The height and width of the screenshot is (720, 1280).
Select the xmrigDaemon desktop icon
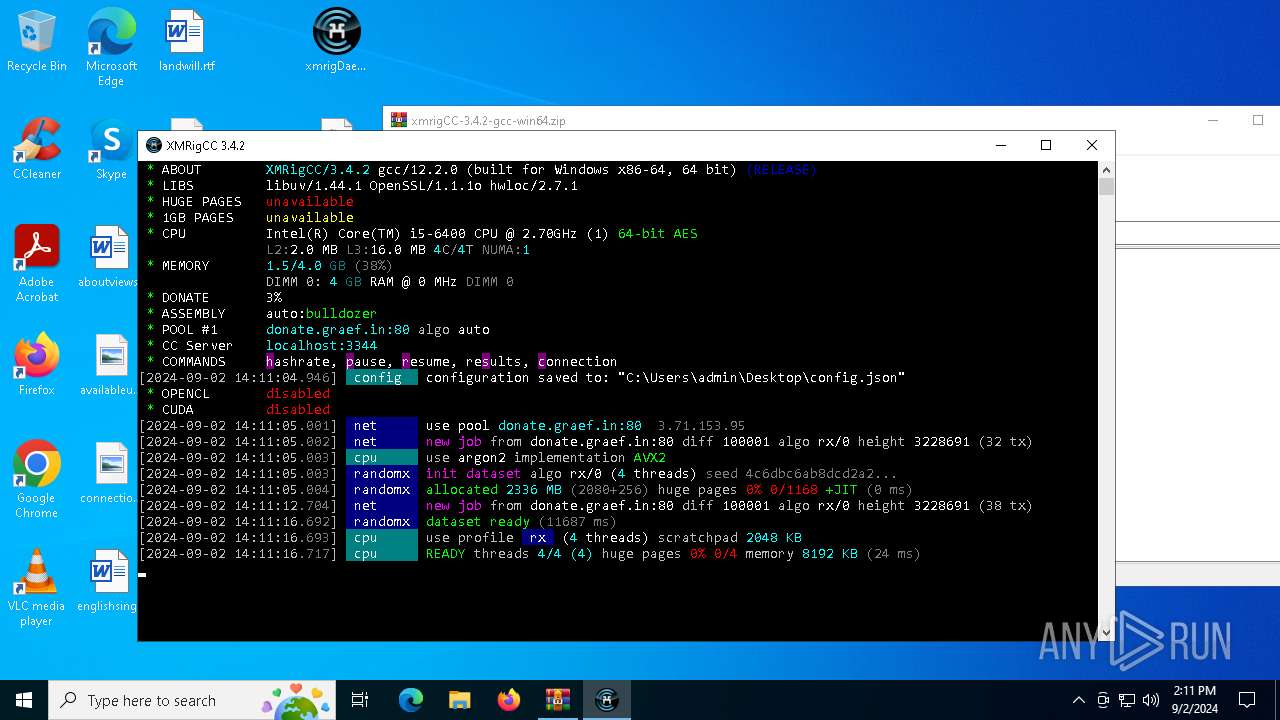(x=336, y=42)
